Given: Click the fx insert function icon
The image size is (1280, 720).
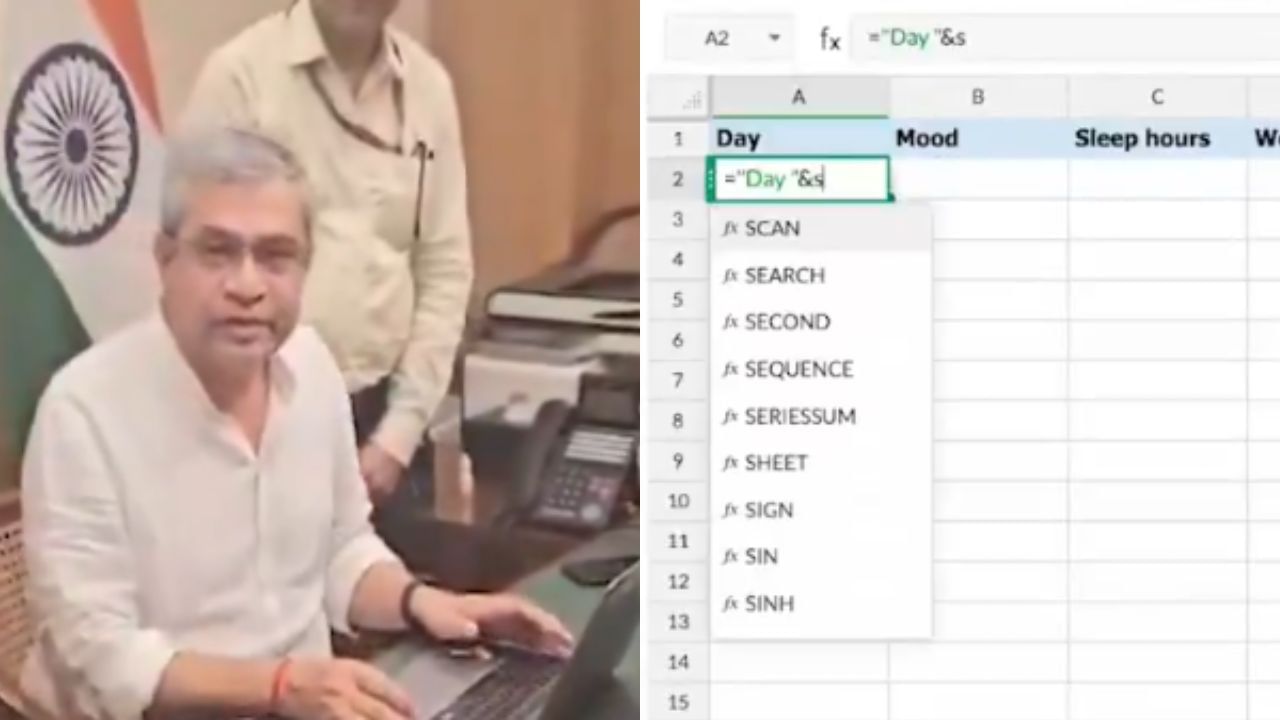Looking at the screenshot, I should 830,39.
